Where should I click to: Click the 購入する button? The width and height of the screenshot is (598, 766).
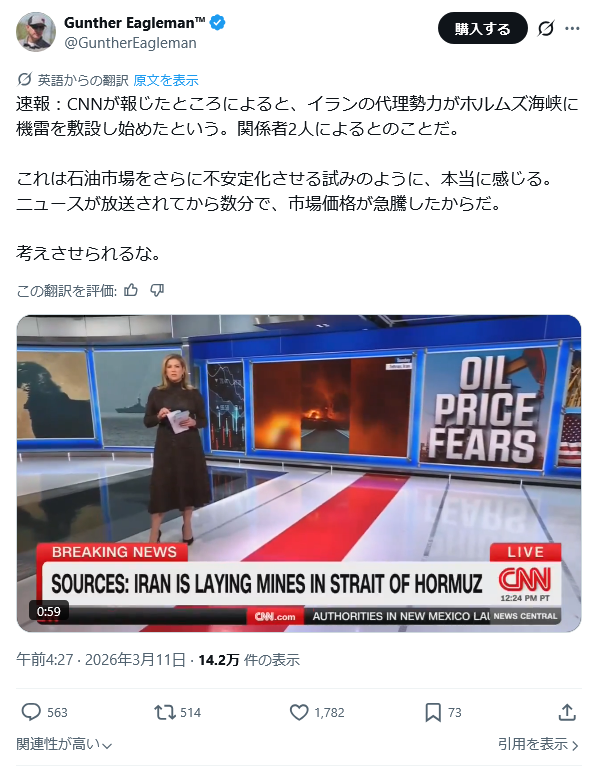tap(483, 28)
